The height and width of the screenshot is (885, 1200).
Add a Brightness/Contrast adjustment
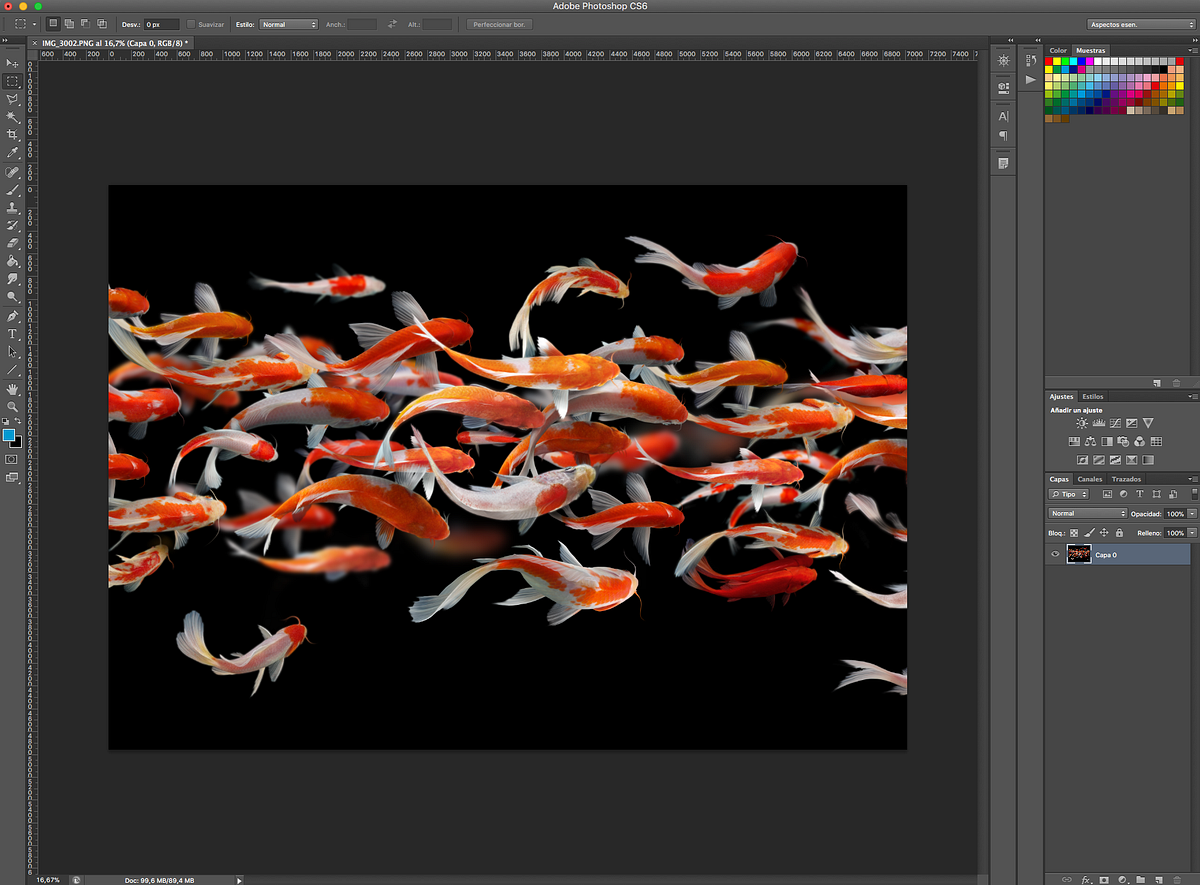(1081, 424)
